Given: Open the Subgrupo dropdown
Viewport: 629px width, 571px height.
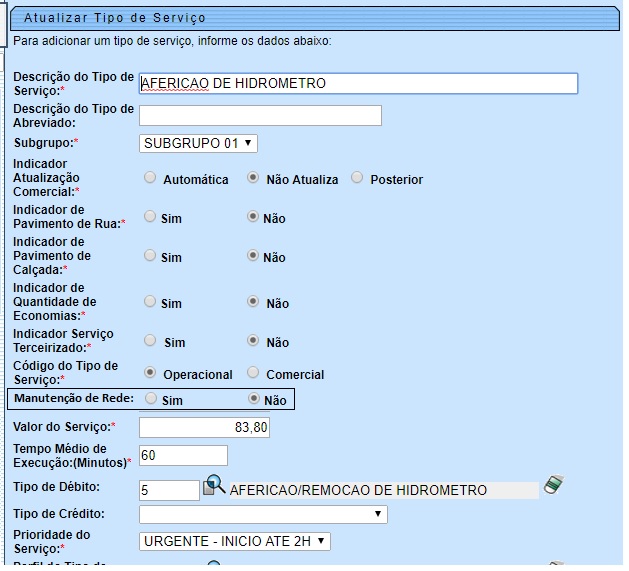Looking at the screenshot, I should [x=198, y=143].
